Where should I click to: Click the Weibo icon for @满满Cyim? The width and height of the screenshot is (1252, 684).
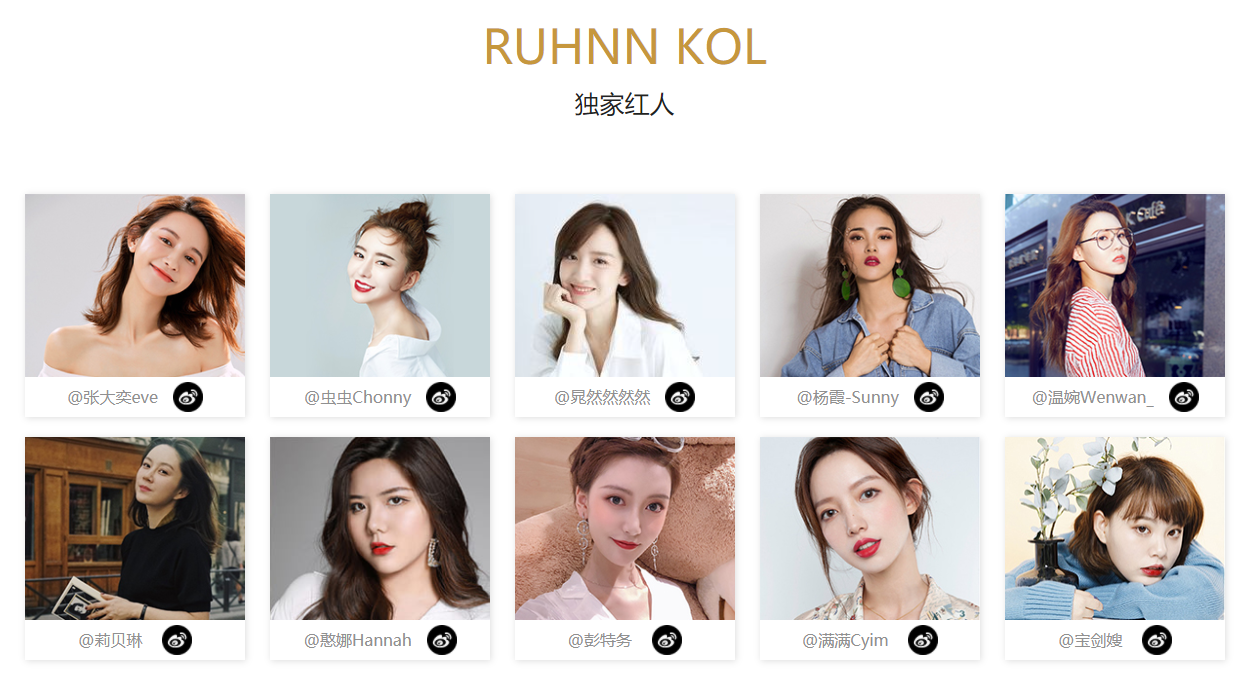click(923, 640)
